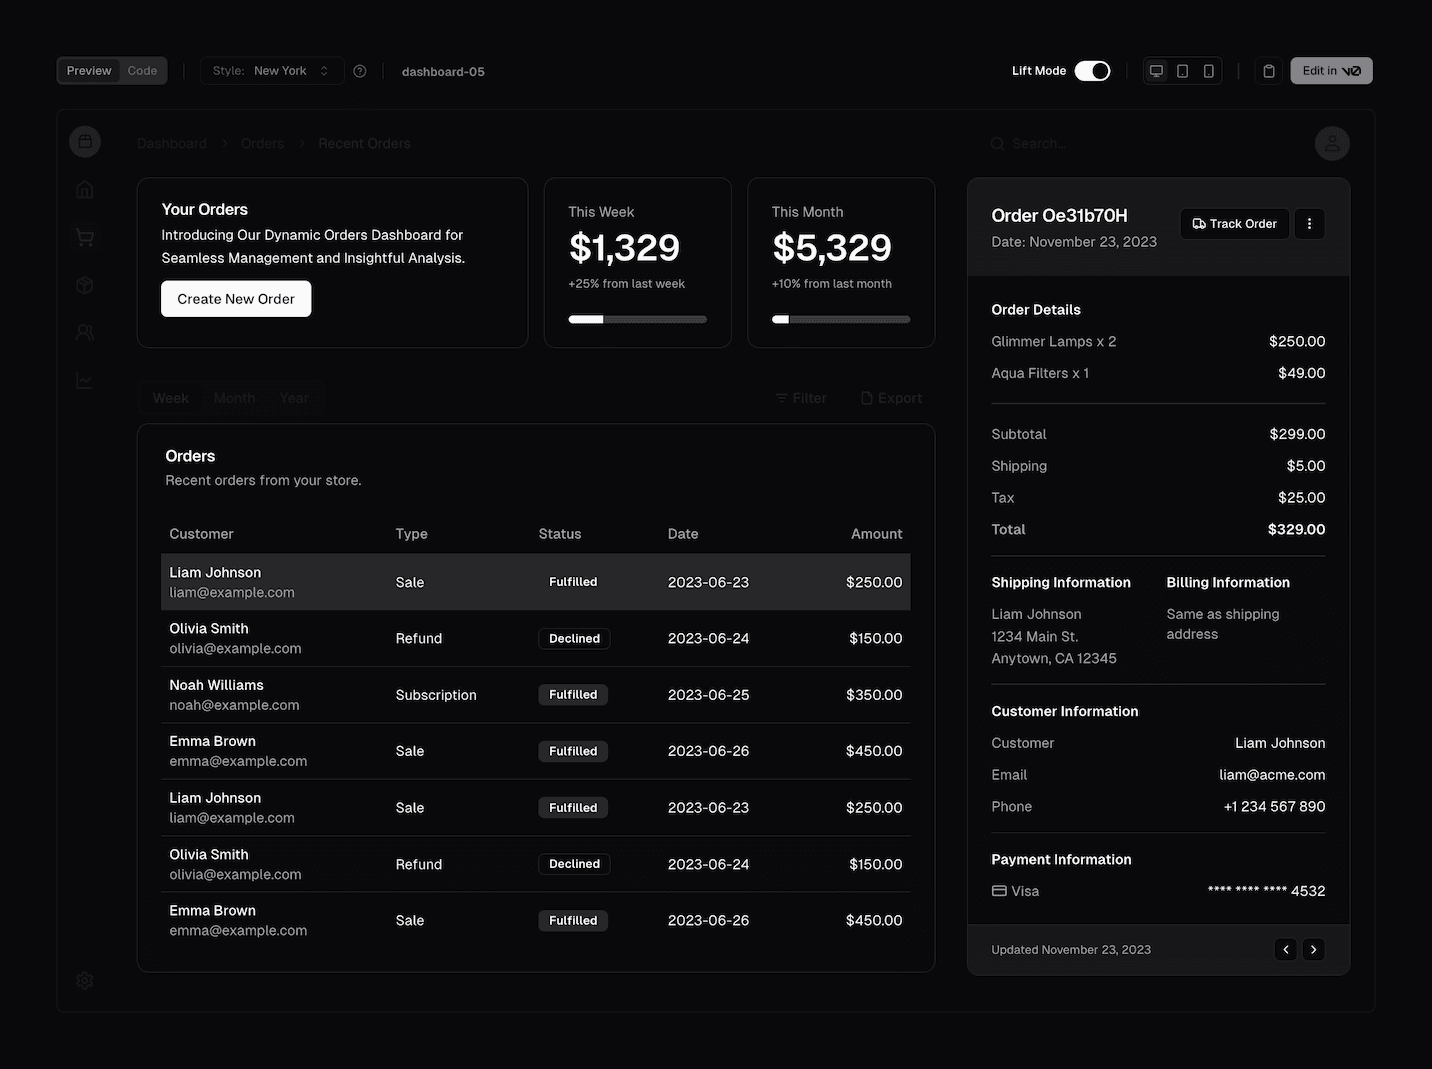
Task: Open the style help question icon
Action: (x=360, y=71)
